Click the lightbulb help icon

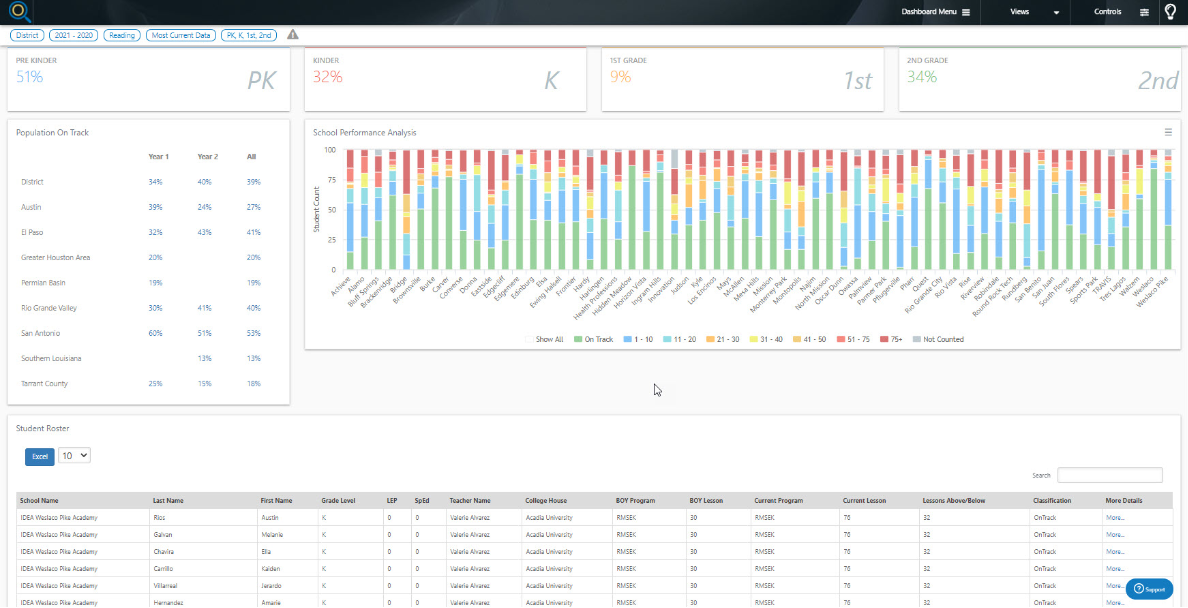[x=1171, y=12]
